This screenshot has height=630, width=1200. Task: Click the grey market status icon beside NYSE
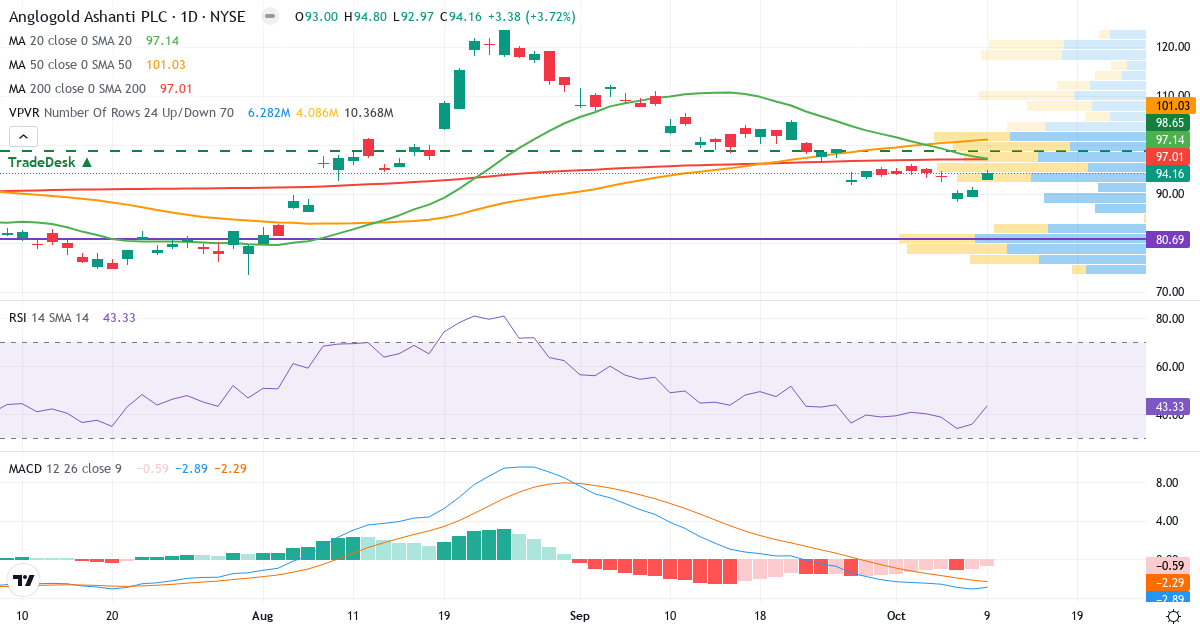(x=268, y=17)
